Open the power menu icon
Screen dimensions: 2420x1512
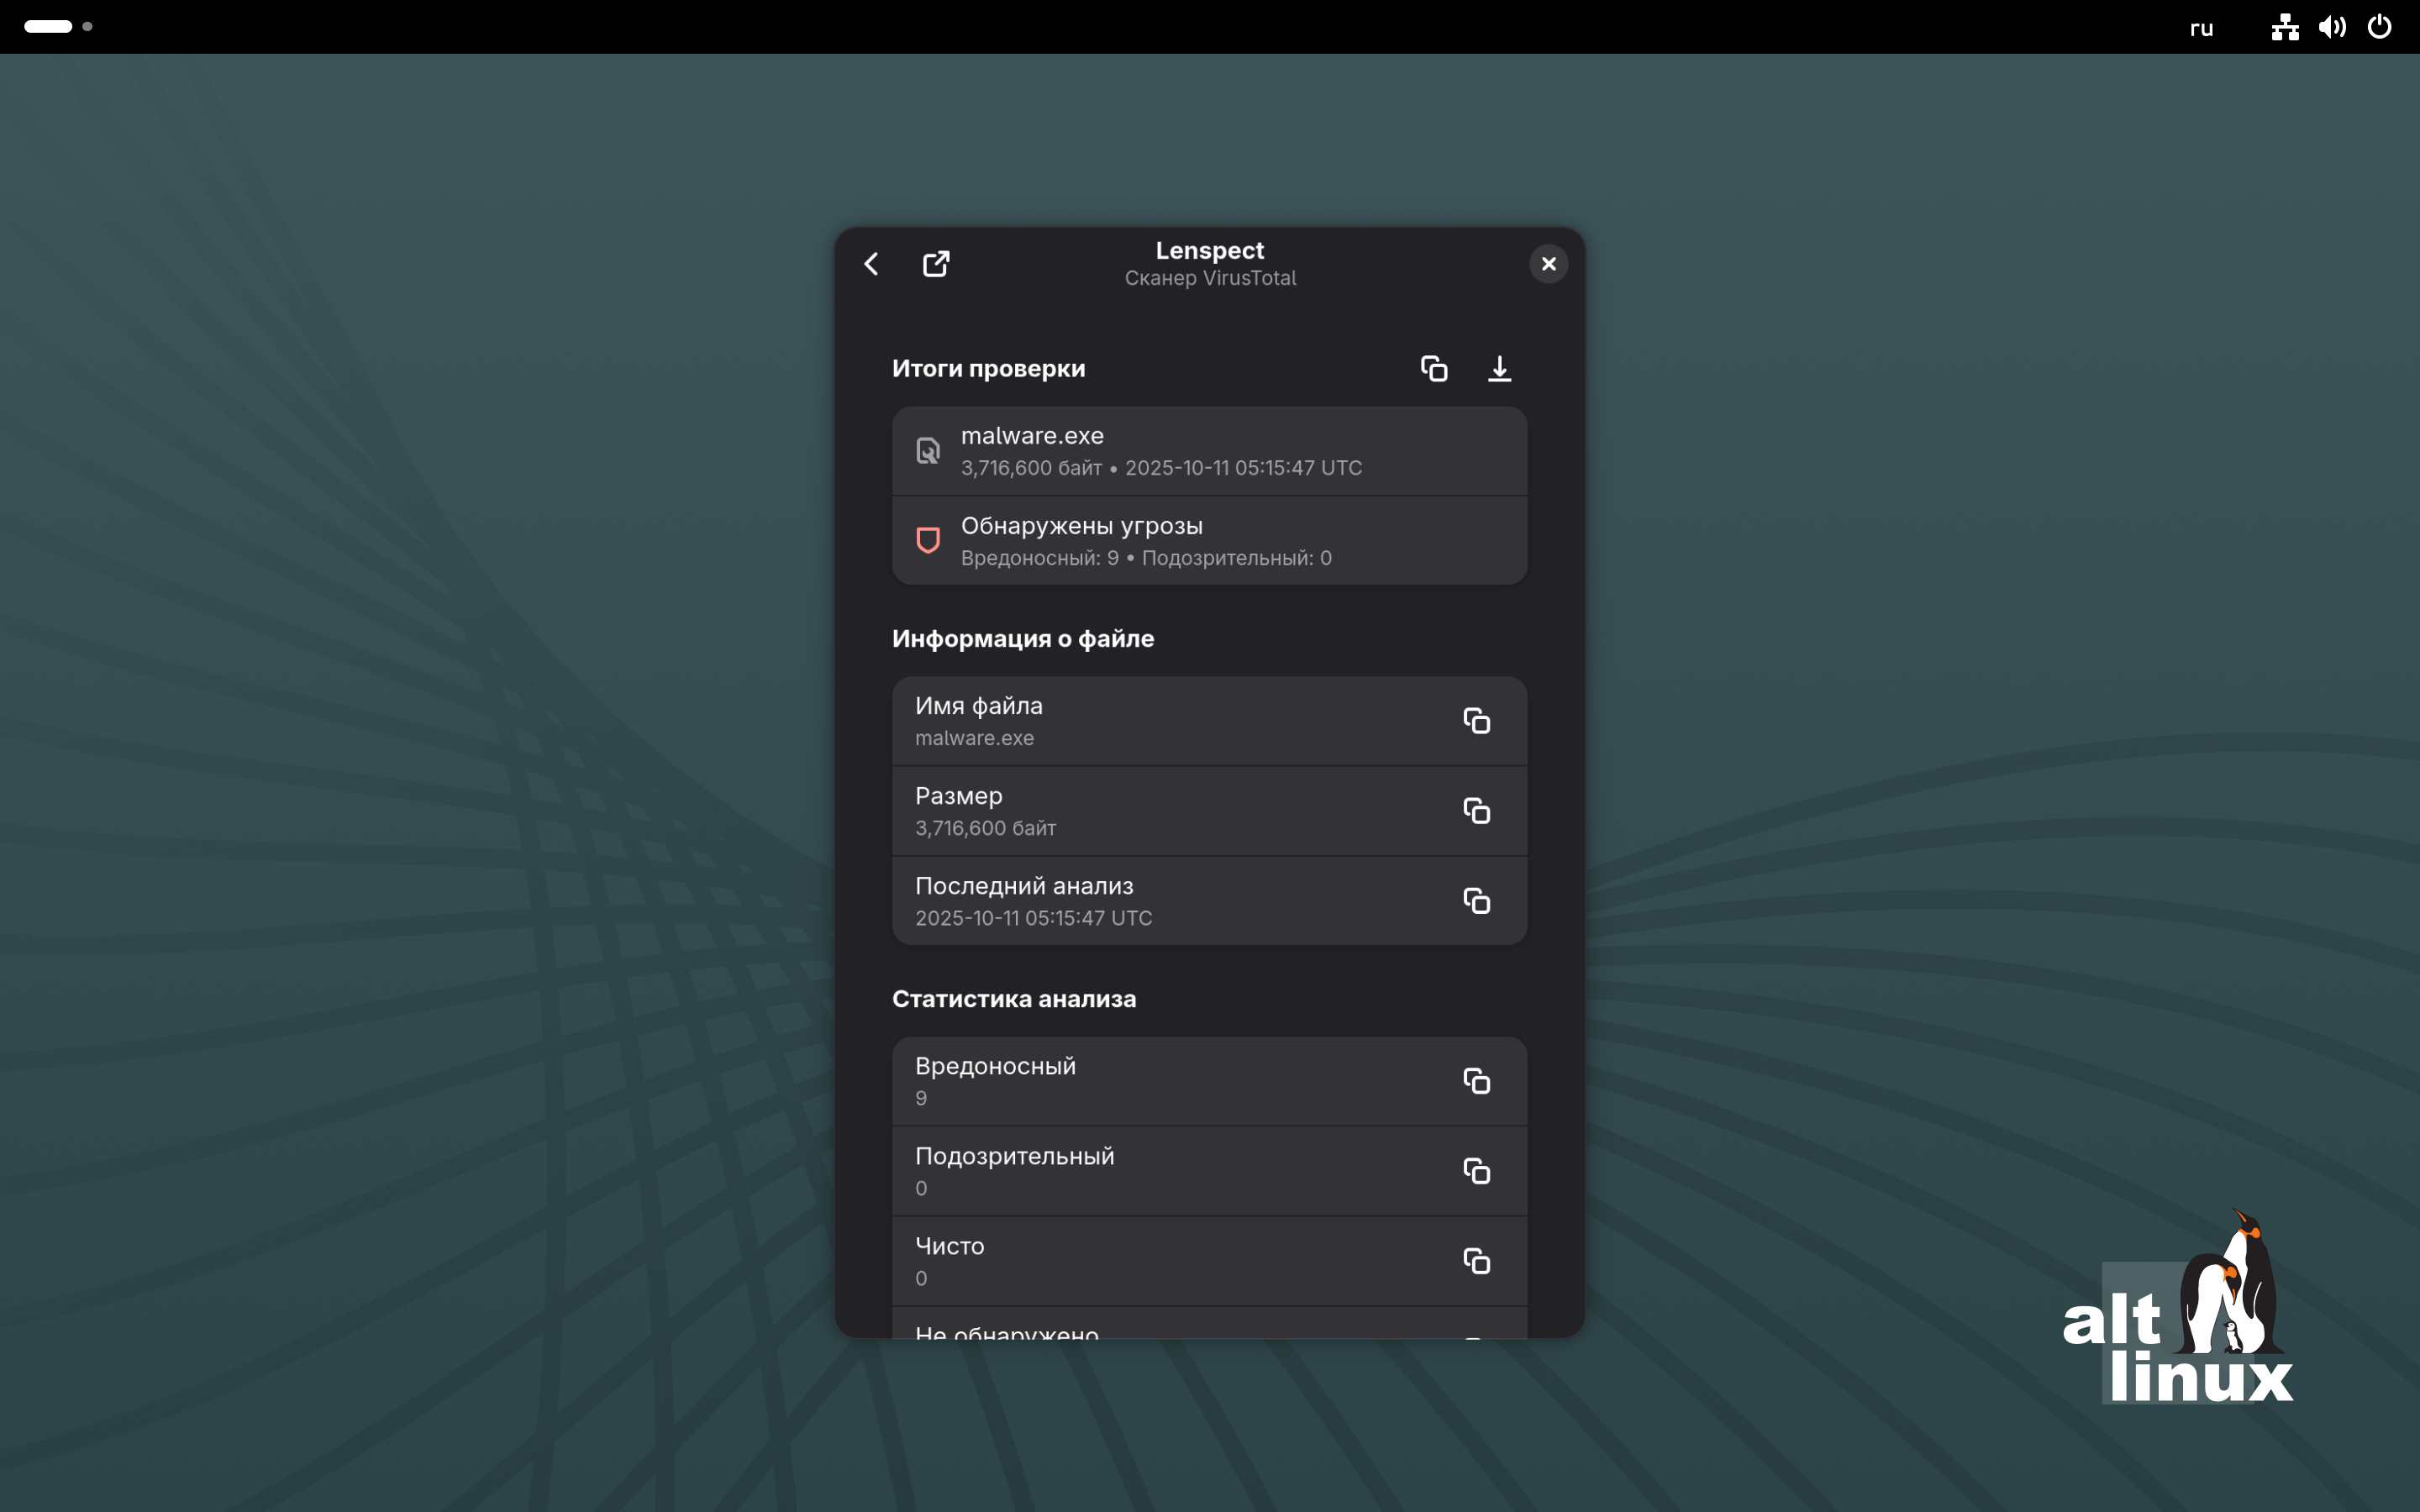2379,27
